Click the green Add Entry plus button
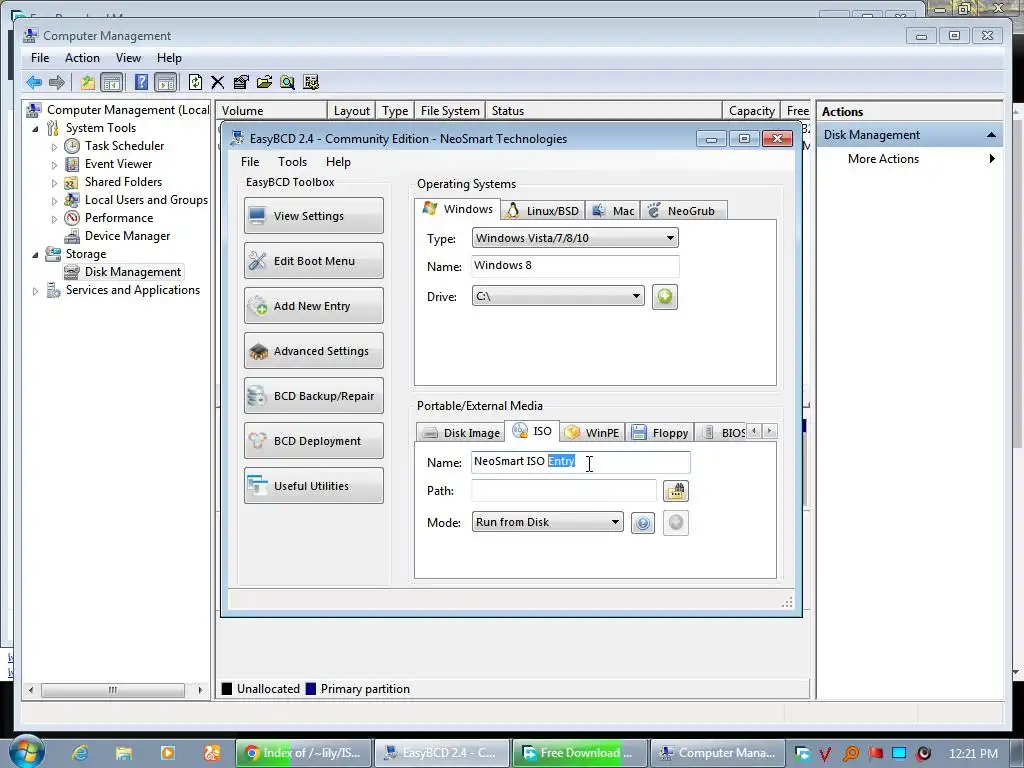Image resolution: width=1024 pixels, height=768 pixels. pos(665,297)
